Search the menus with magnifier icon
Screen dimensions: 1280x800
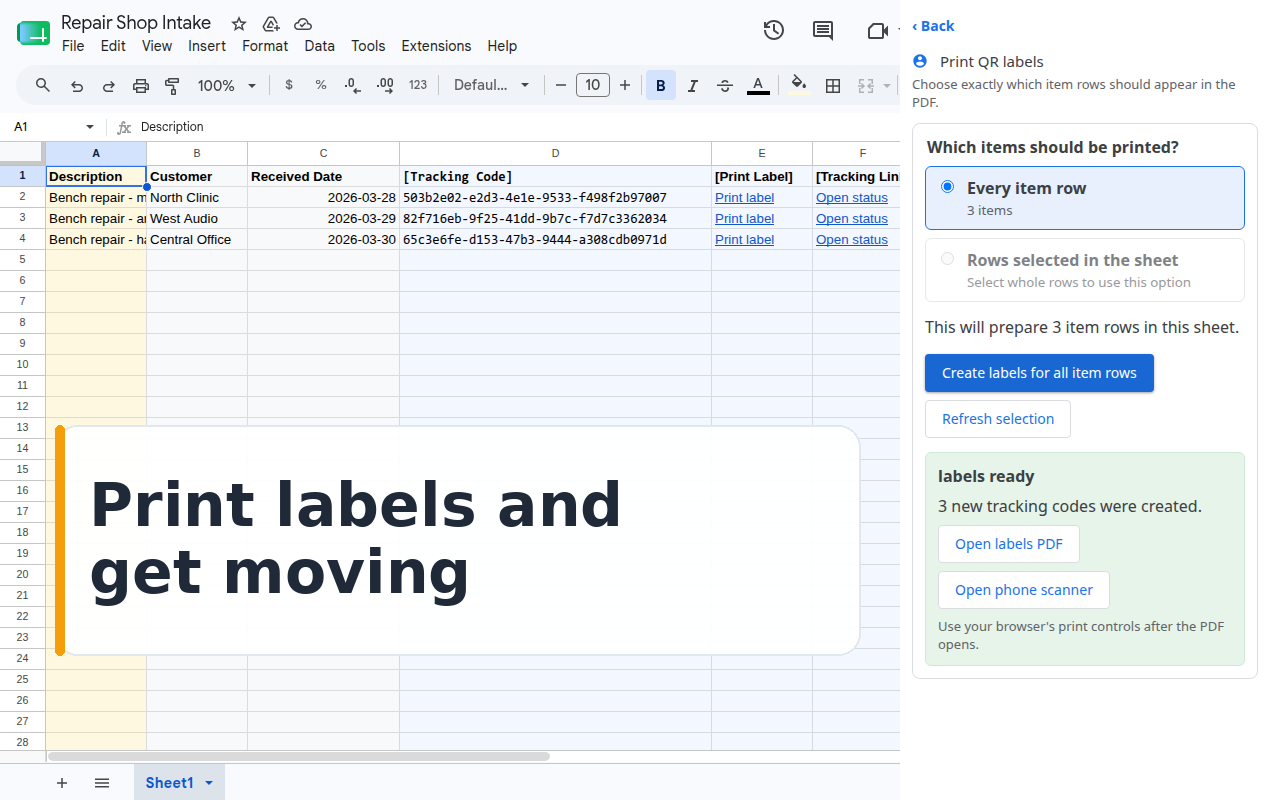pos(43,85)
